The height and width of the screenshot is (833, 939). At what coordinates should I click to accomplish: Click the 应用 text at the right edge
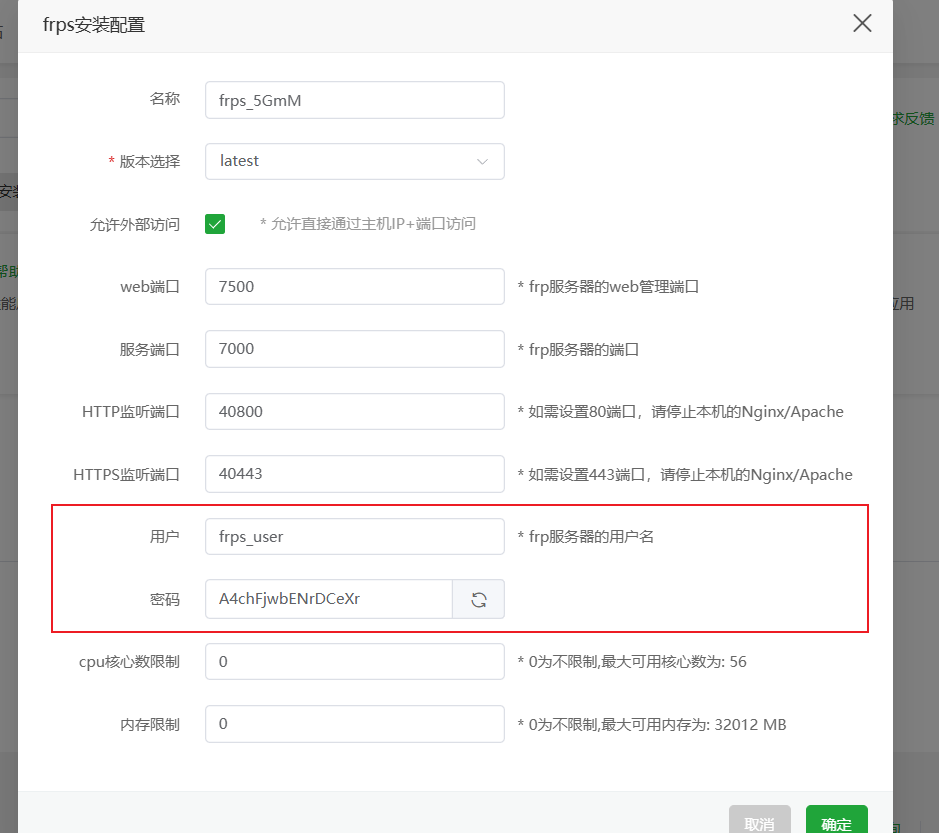click(x=903, y=304)
